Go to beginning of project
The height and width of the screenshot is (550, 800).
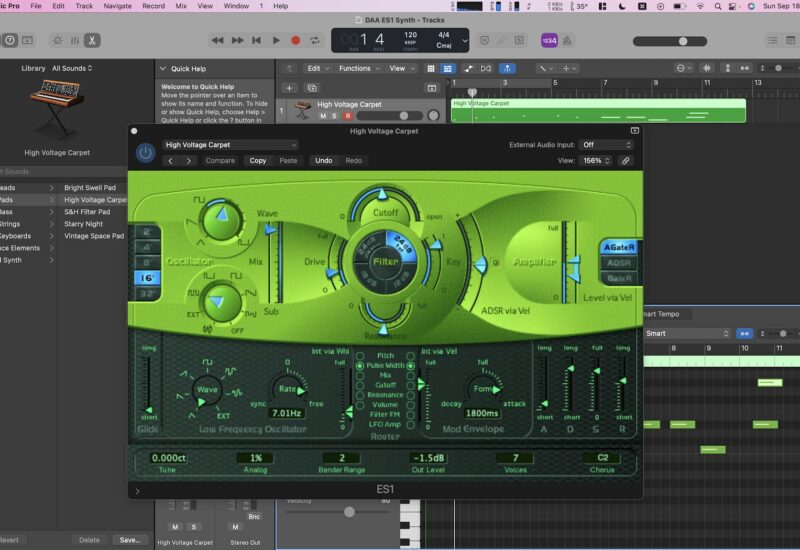[x=257, y=40]
